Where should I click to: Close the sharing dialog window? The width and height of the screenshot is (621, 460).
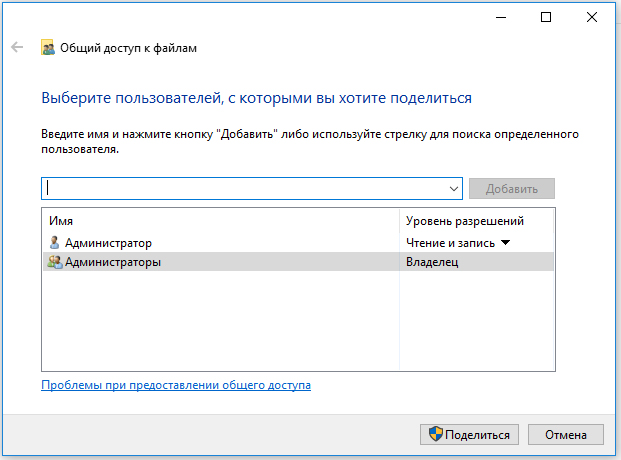click(592, 17)
